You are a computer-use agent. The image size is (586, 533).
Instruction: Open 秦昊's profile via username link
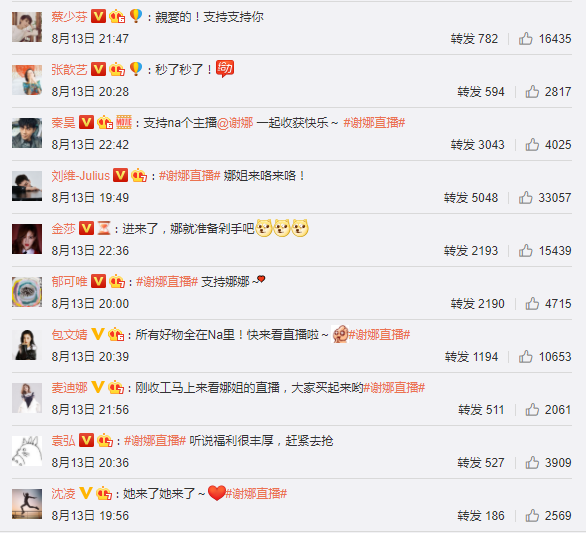click(63, 123)
